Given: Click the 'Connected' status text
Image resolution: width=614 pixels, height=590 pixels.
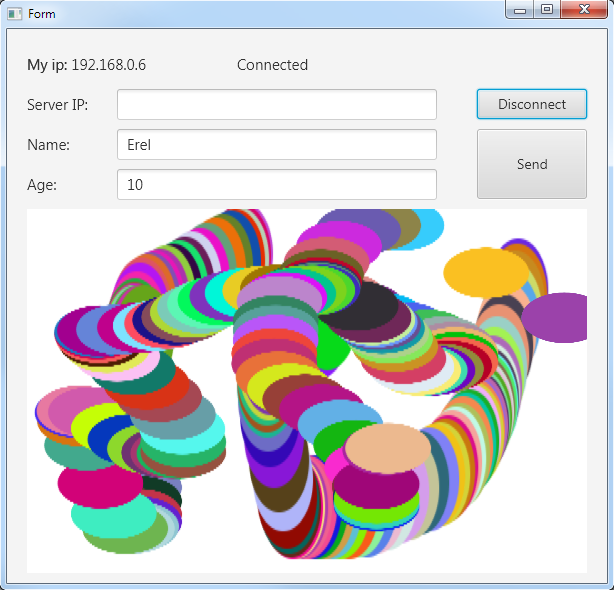Looking at the screenshot, I should [272, 65].
